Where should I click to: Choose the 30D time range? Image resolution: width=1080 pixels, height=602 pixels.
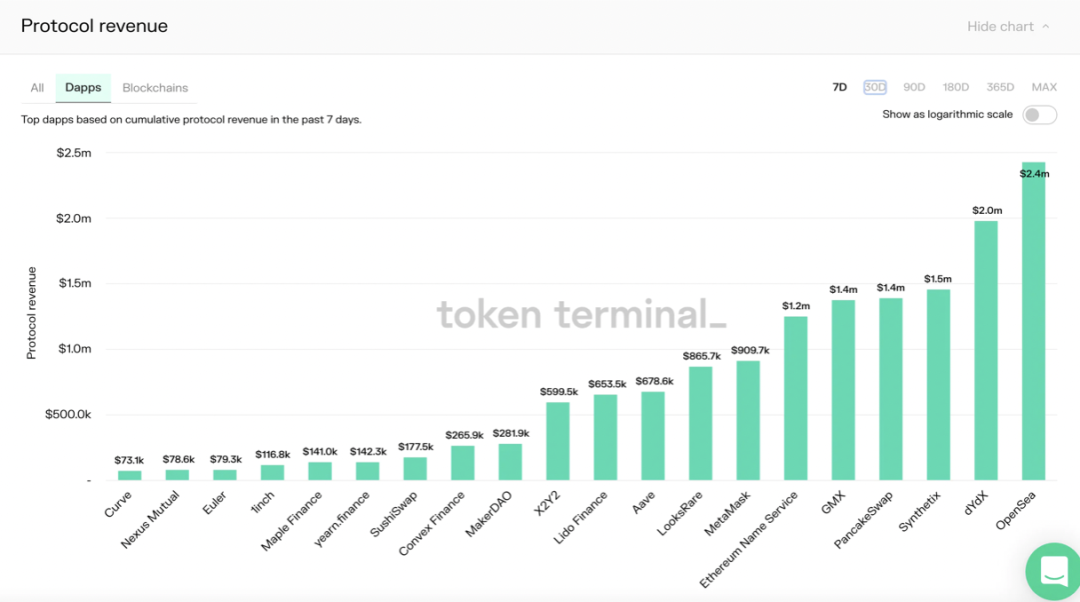click(875, 87)
